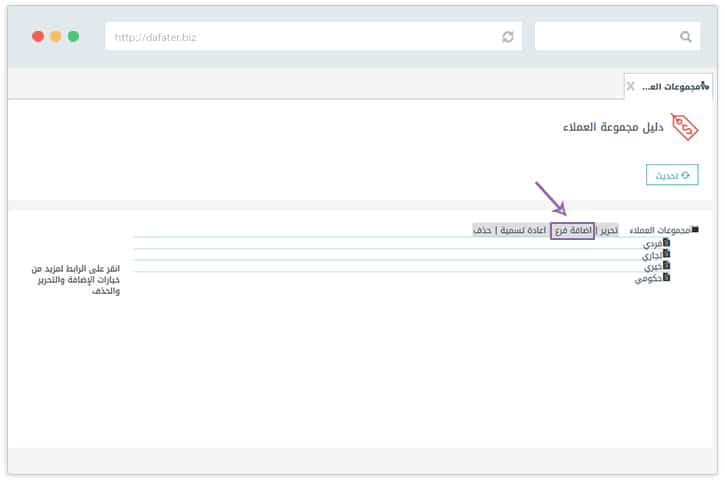This screenshot has width=725, height=485.
Task: Select the حكومي customer group
Action: [x=648, y=279]
